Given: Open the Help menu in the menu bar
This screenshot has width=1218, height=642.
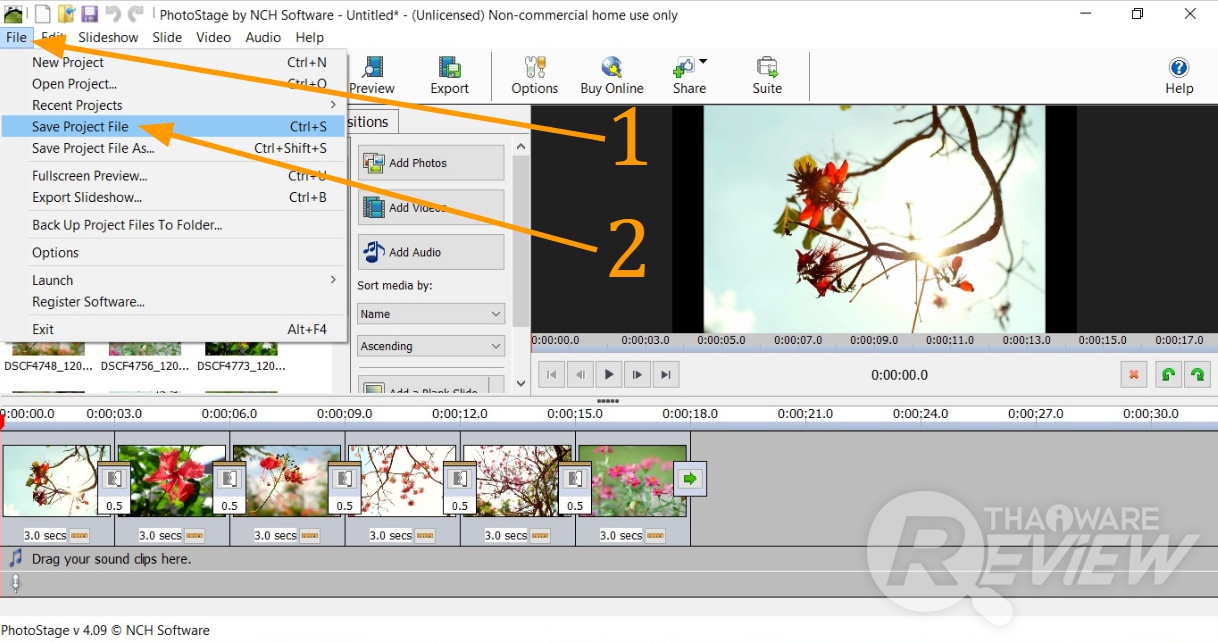Looking at the screenshot, I should tap(310, 37).
